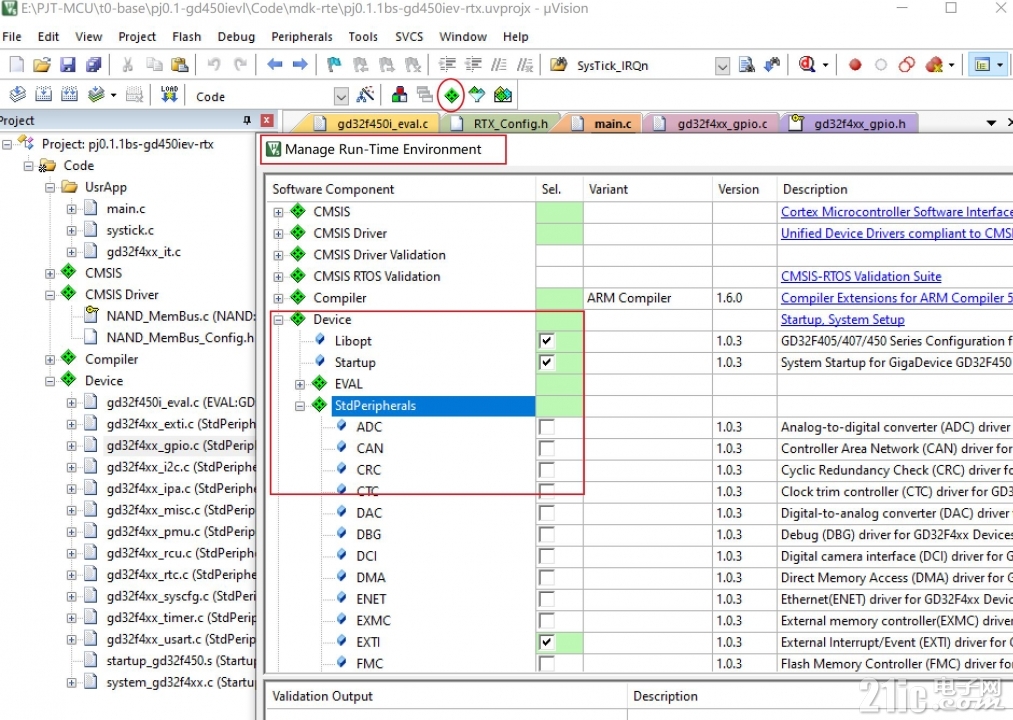Viewport: 1013px width, 720px height.
Task: Create a new file from the toolbar
Action: pos(17,65)
